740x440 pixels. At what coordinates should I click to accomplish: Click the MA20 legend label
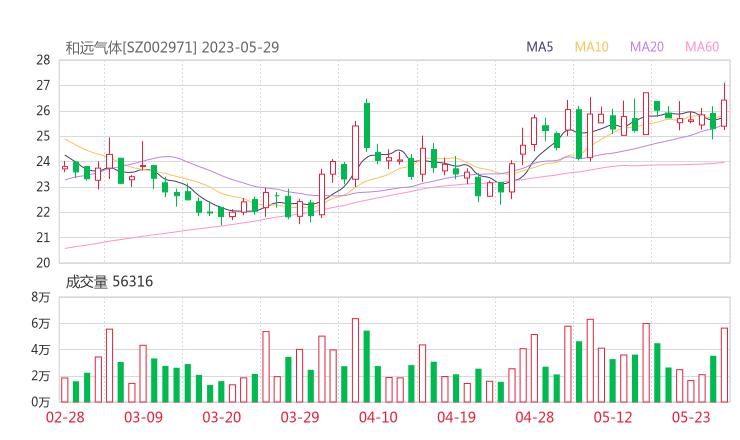click(647, 47)
